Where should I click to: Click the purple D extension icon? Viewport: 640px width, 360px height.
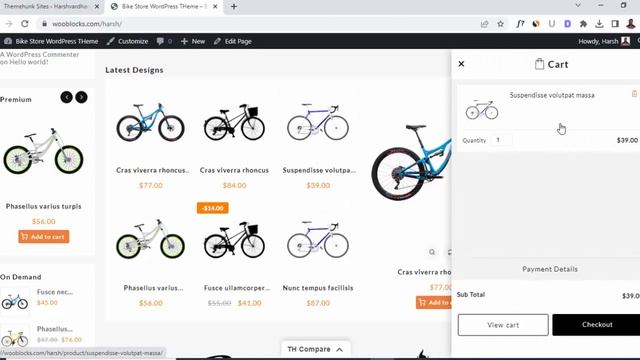pos(567,24)
